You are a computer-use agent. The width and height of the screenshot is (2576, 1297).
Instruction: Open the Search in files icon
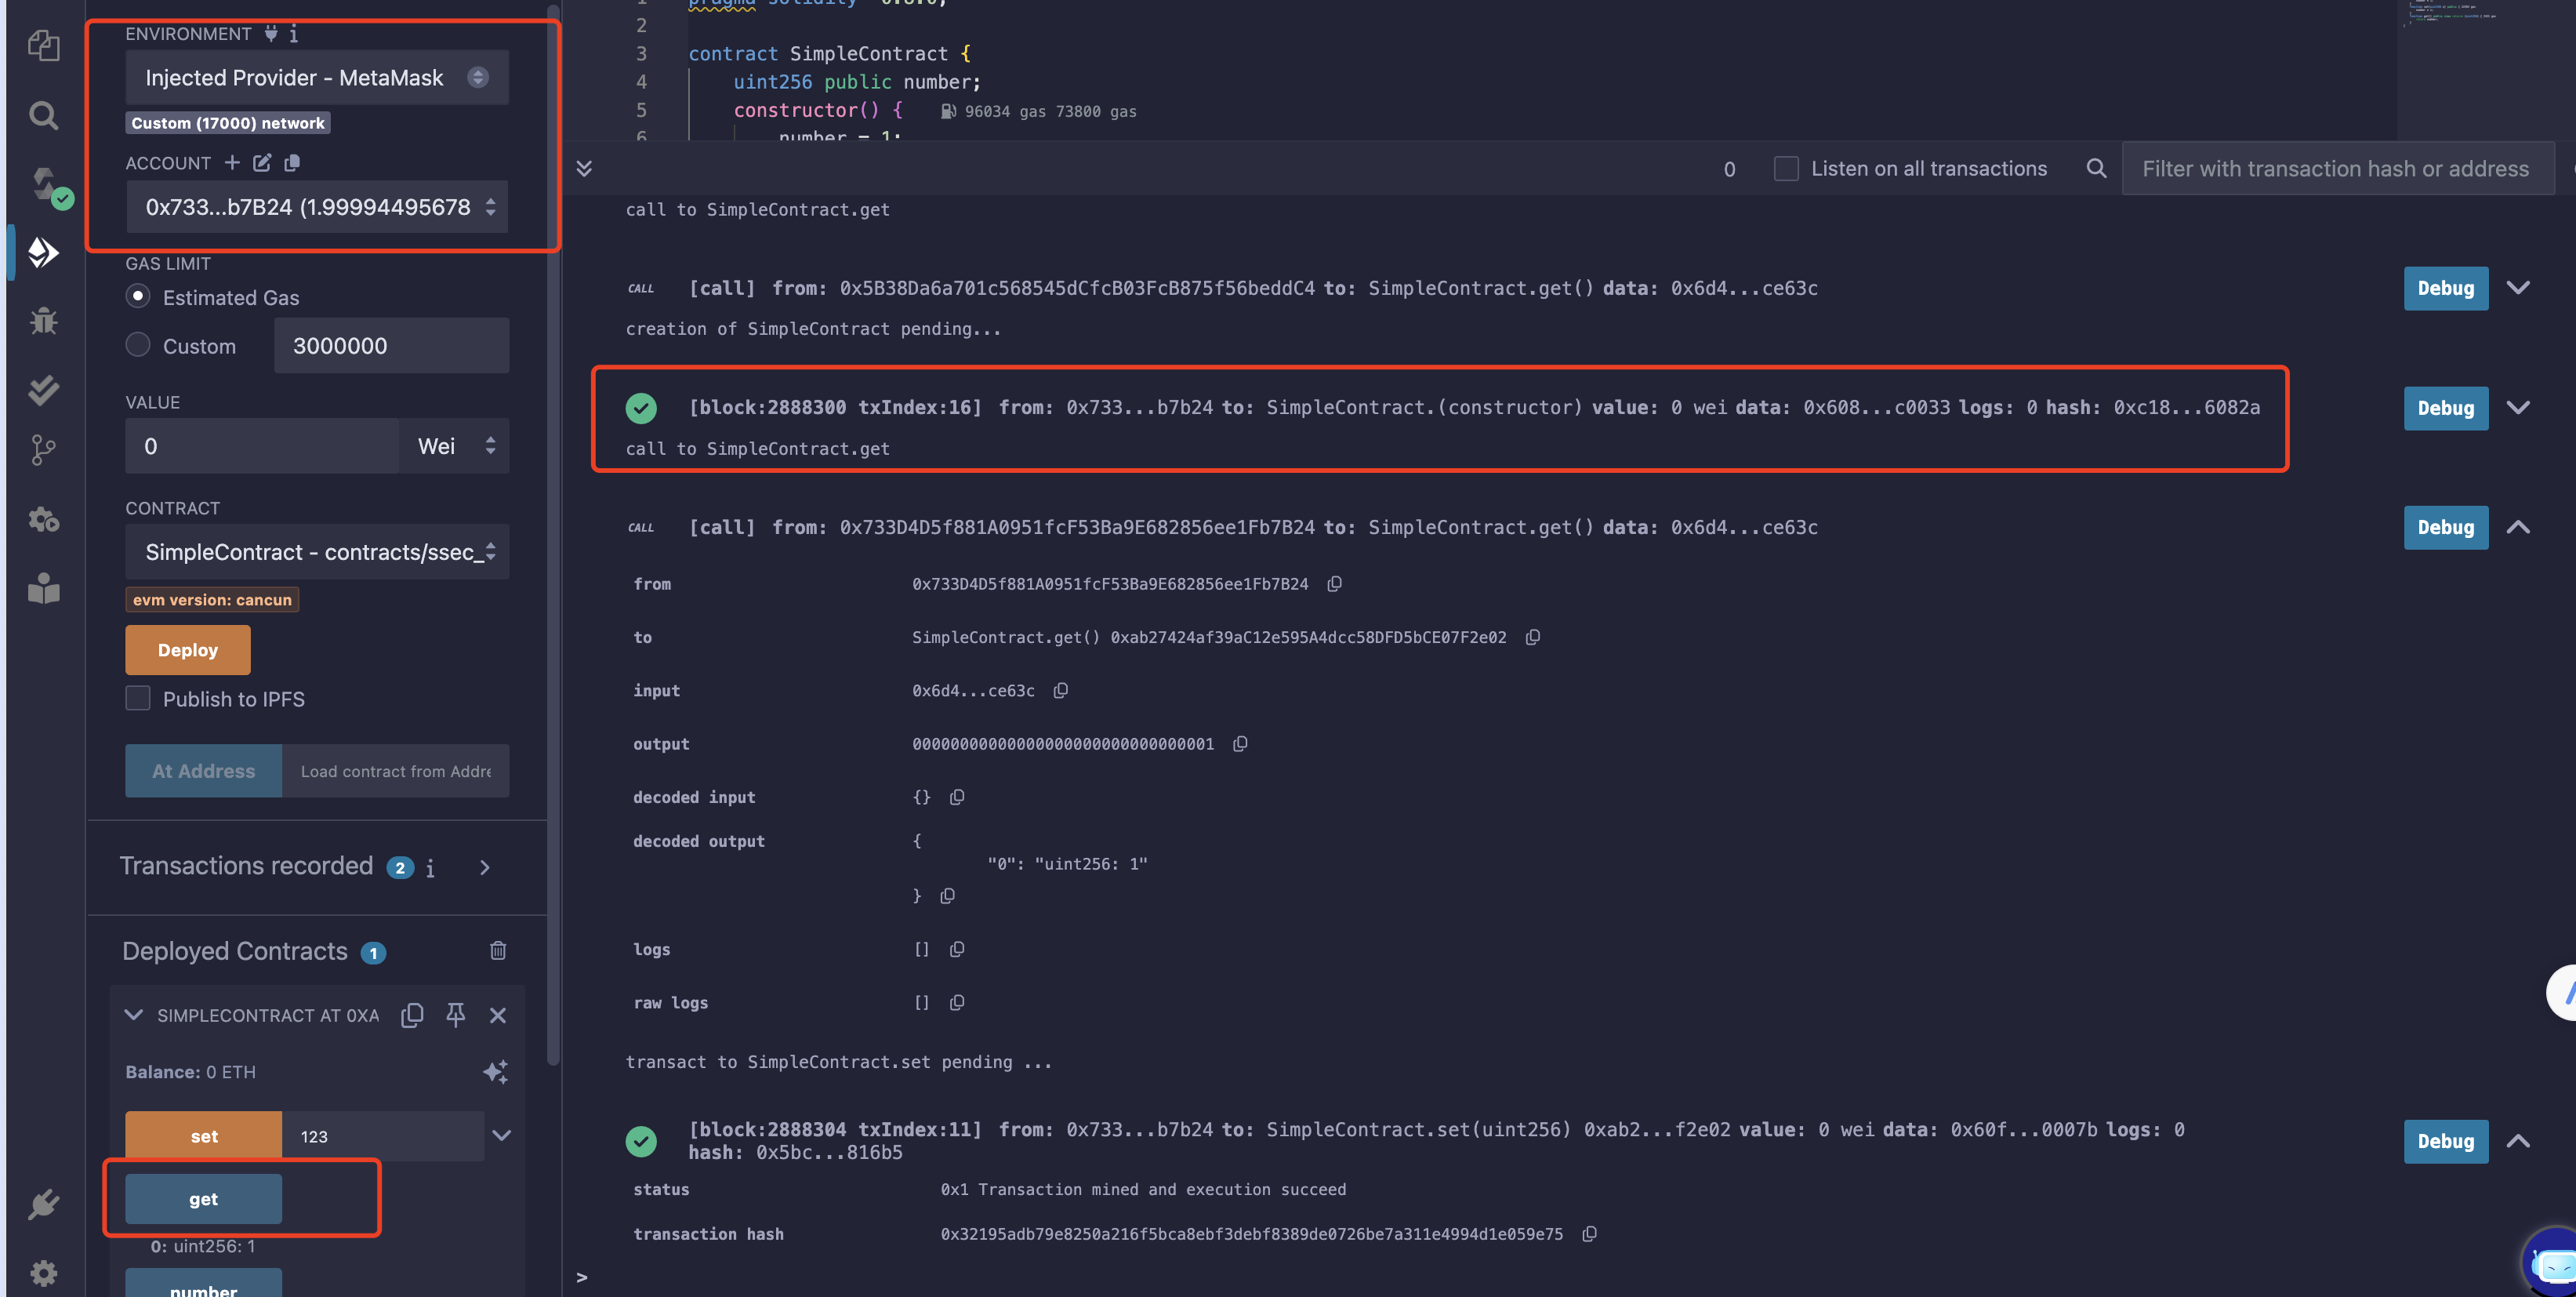pos(43,115)
